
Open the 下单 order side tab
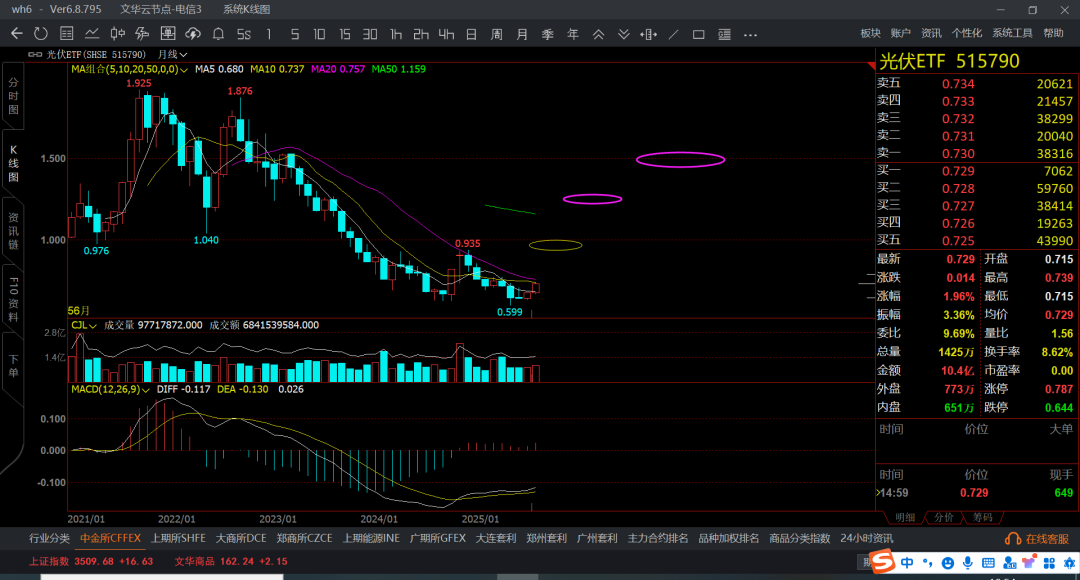13,366
